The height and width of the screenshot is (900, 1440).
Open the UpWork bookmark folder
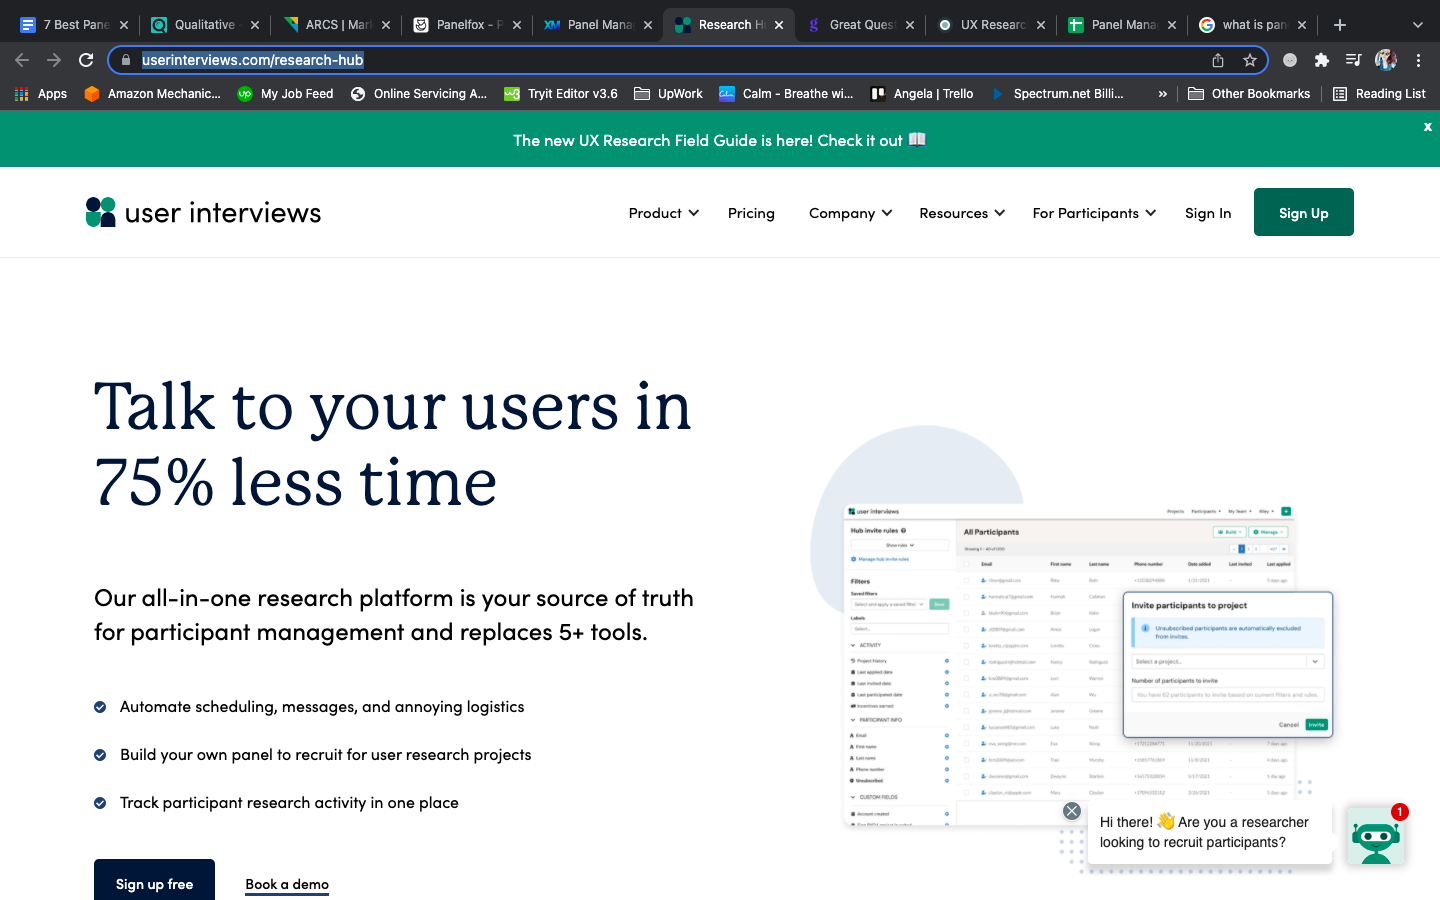point(668,94)
